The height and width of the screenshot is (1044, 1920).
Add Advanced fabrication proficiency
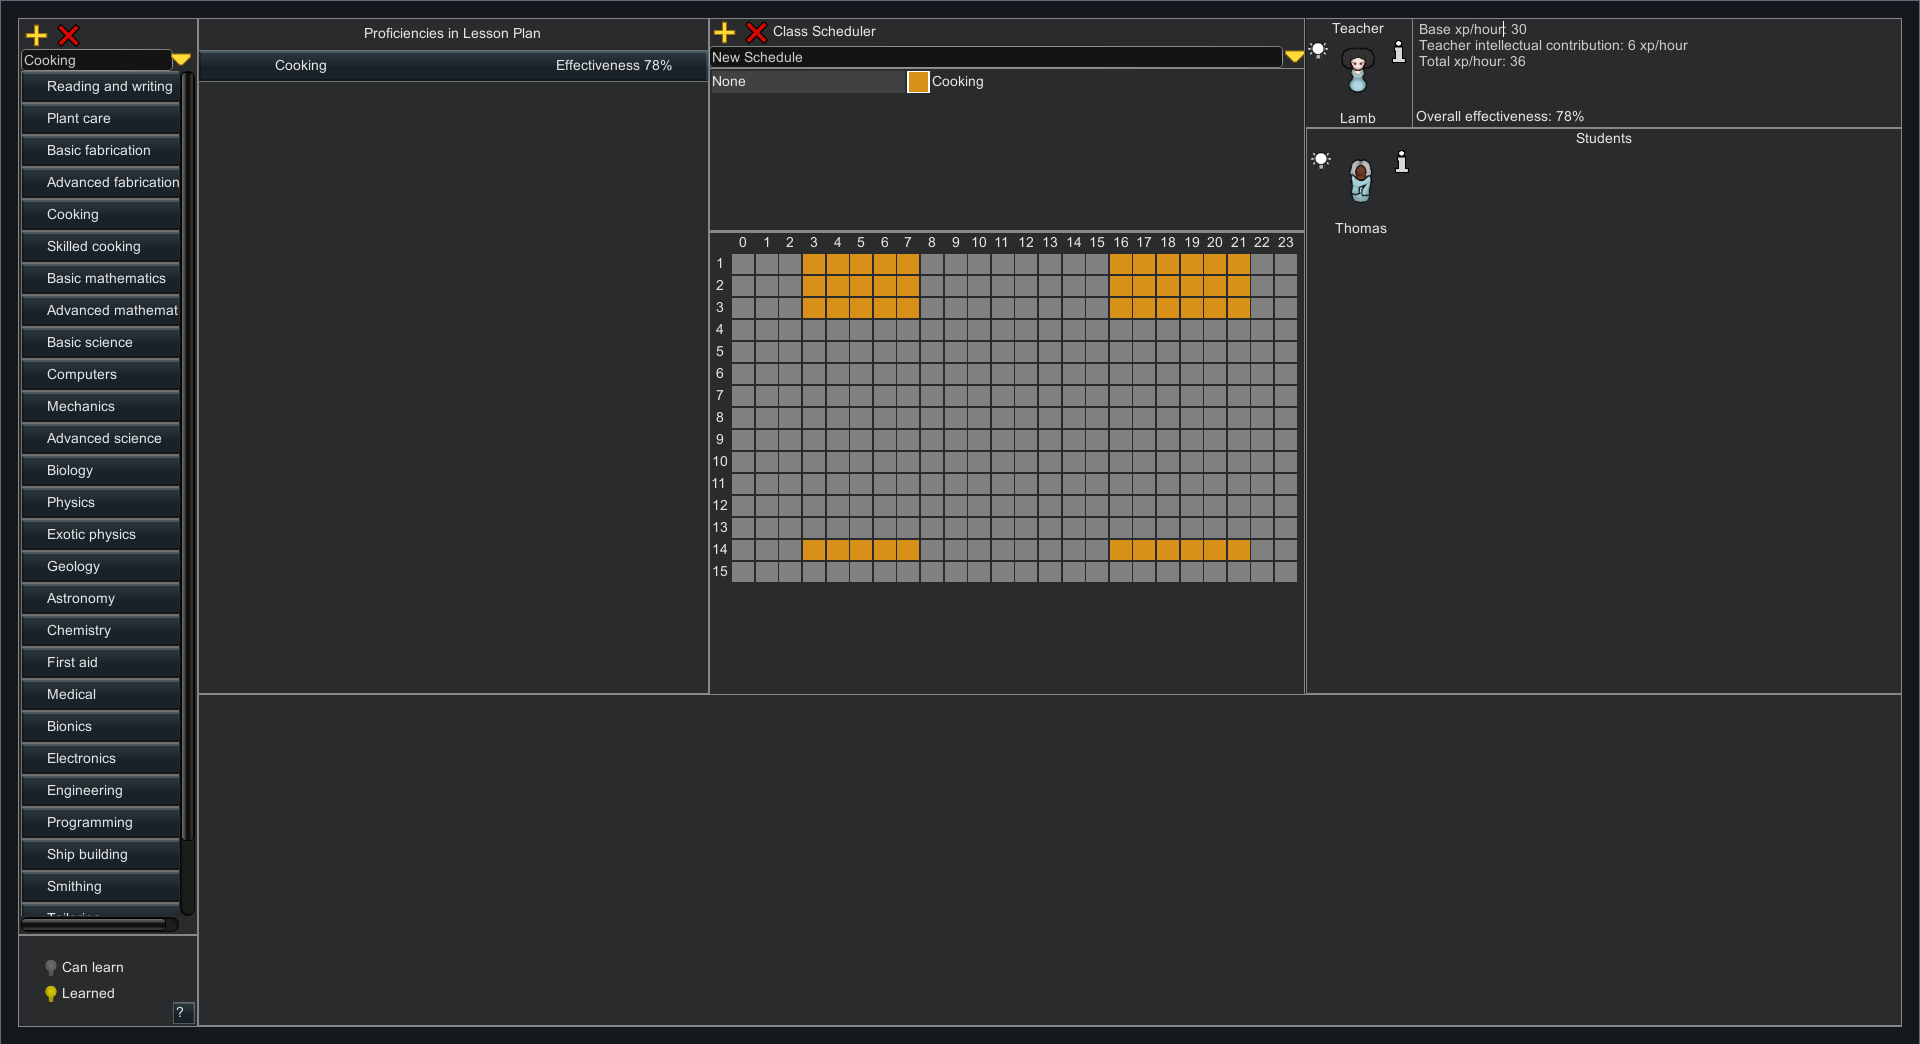(x=101, y=183)
